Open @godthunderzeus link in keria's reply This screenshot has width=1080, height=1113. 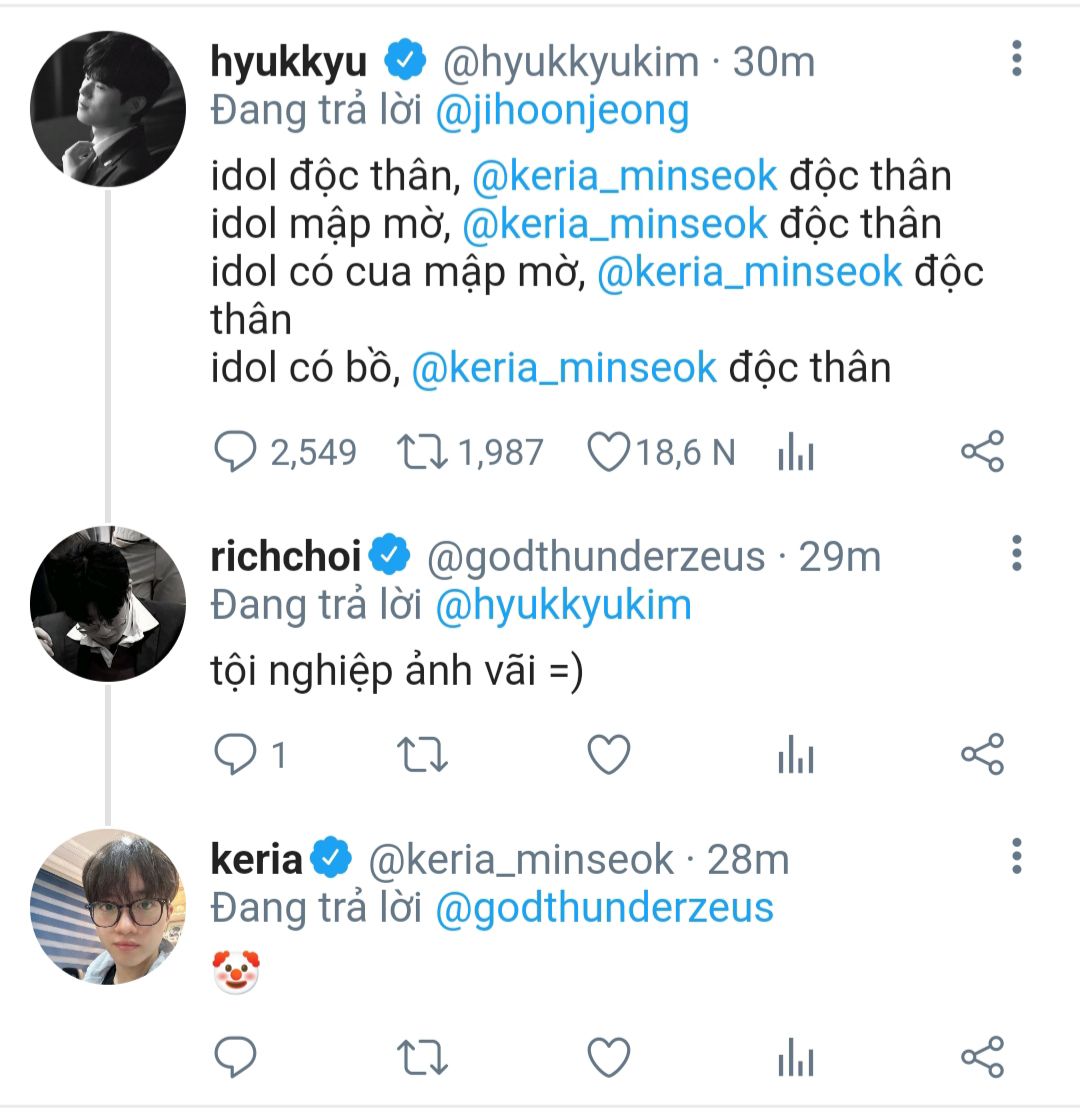(604, 907)
